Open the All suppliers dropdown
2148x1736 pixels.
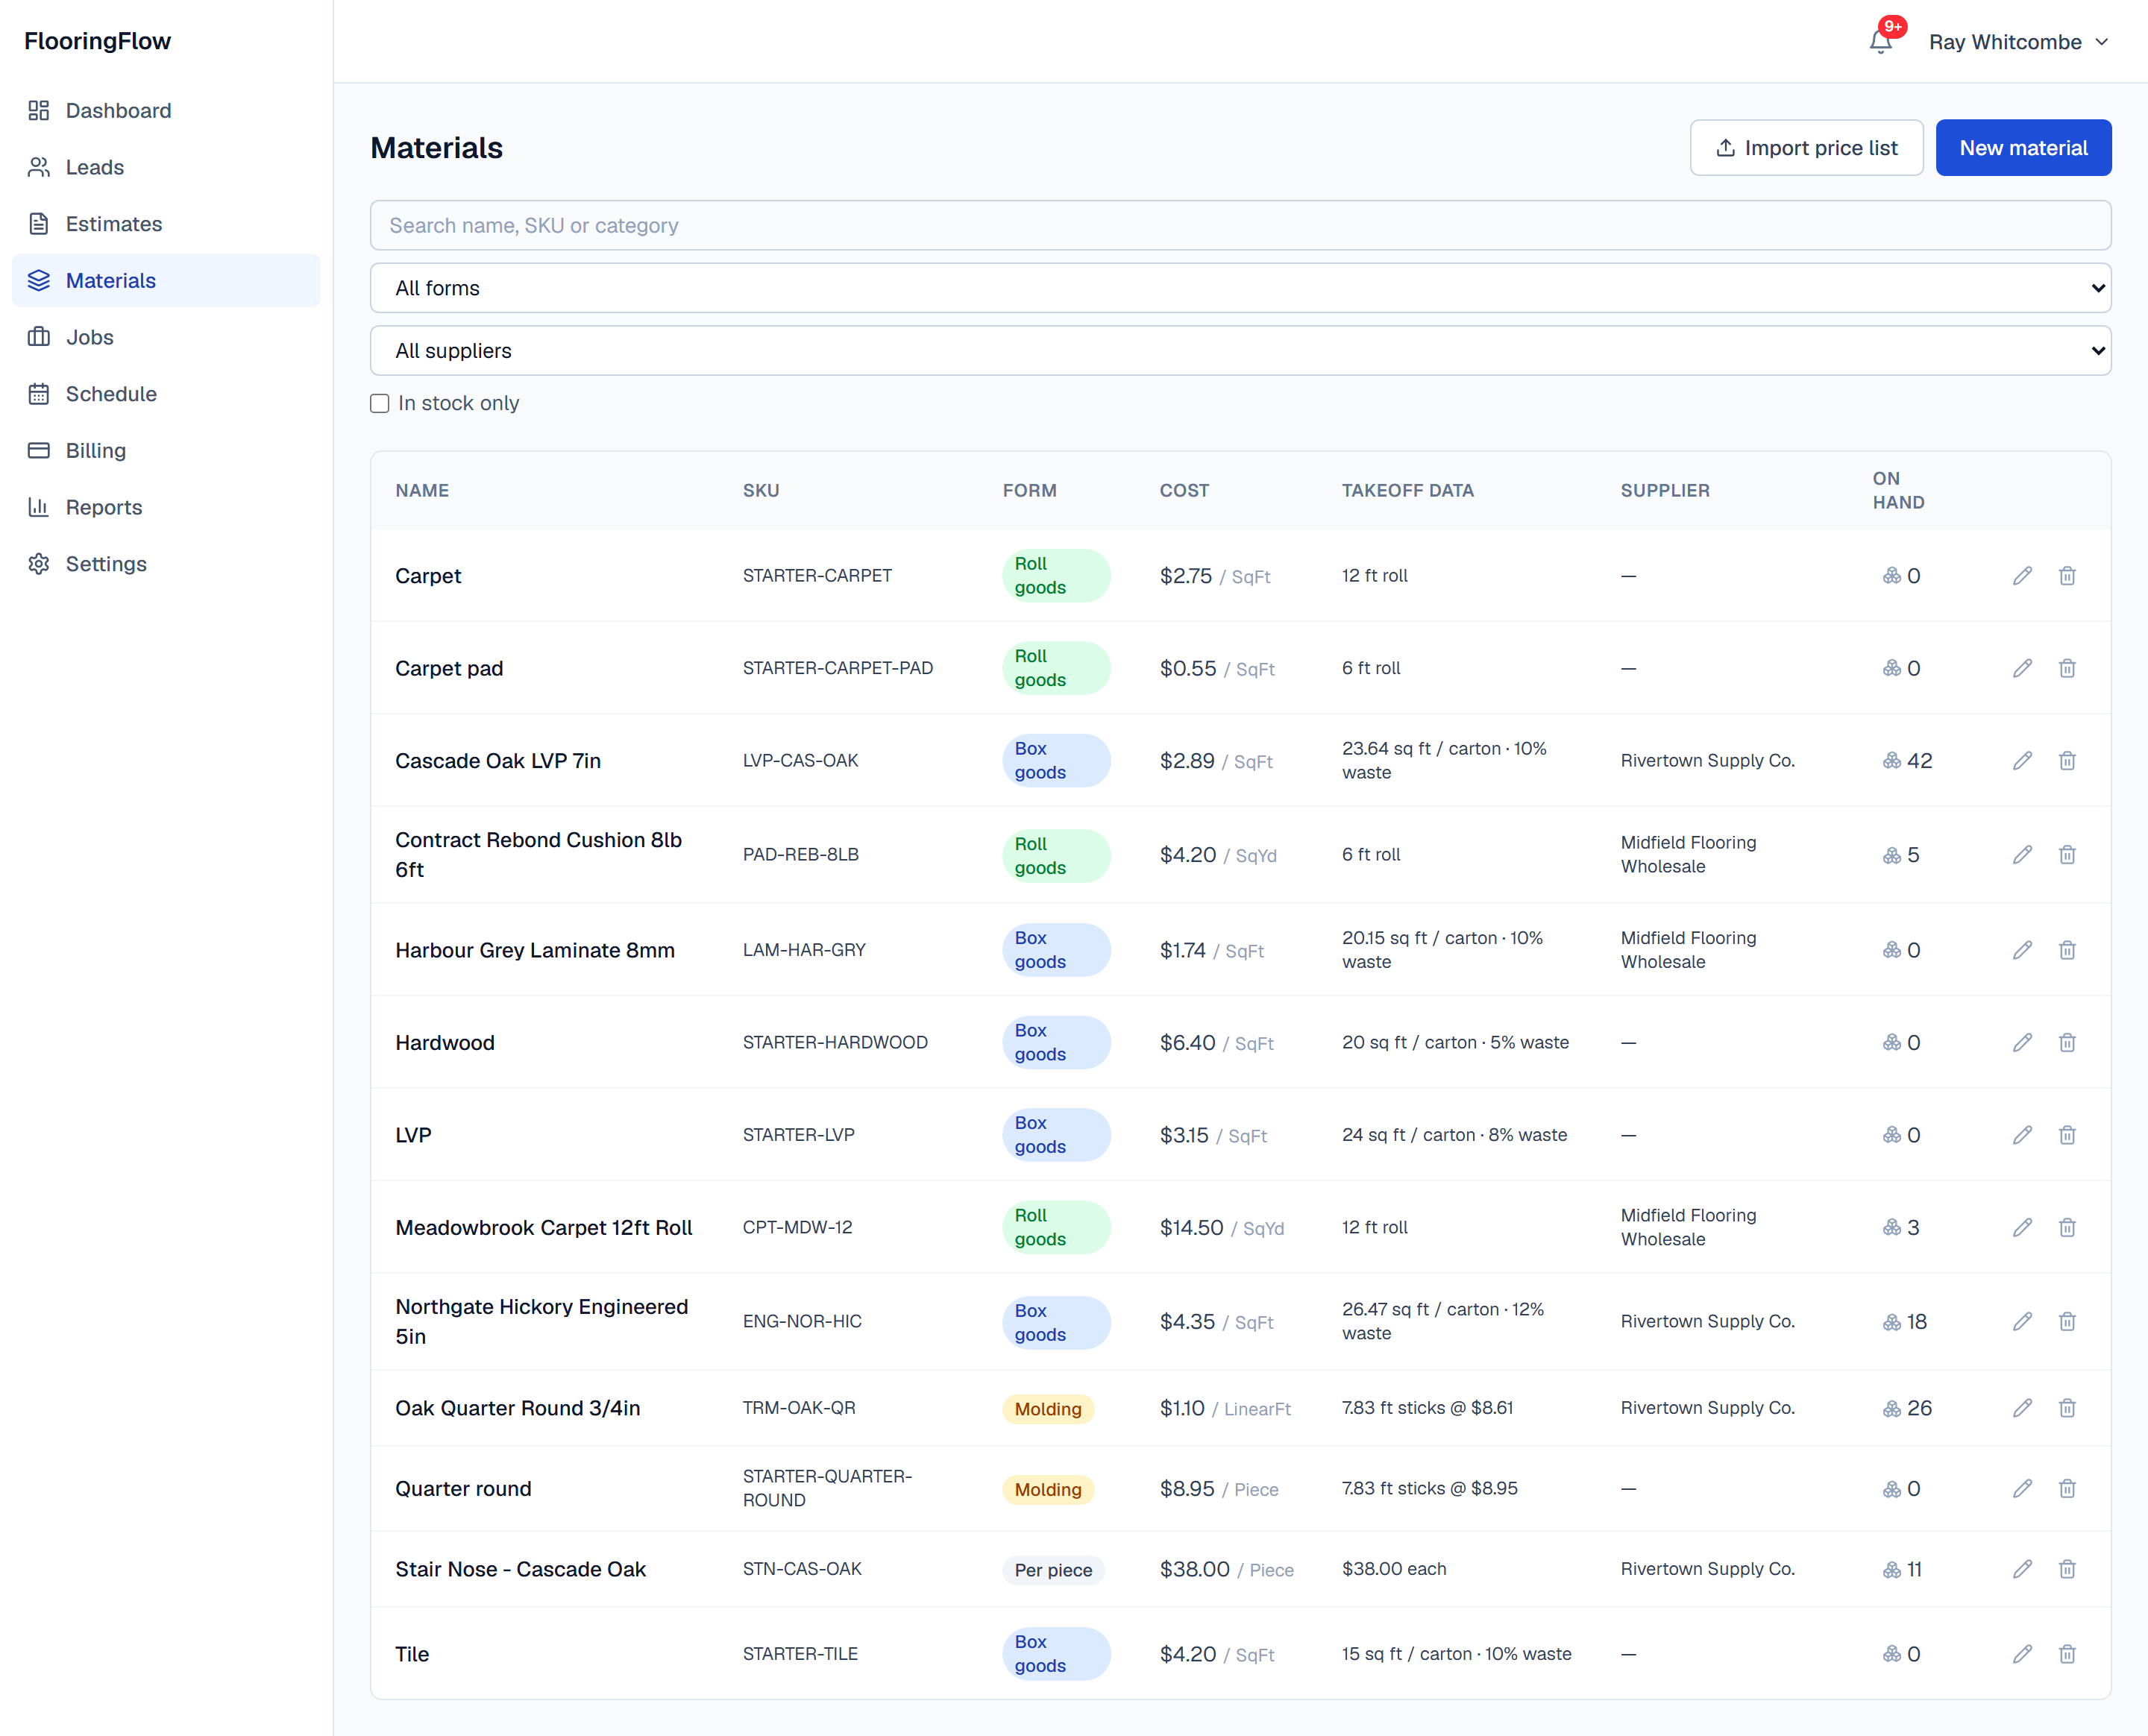point(1240,351)
